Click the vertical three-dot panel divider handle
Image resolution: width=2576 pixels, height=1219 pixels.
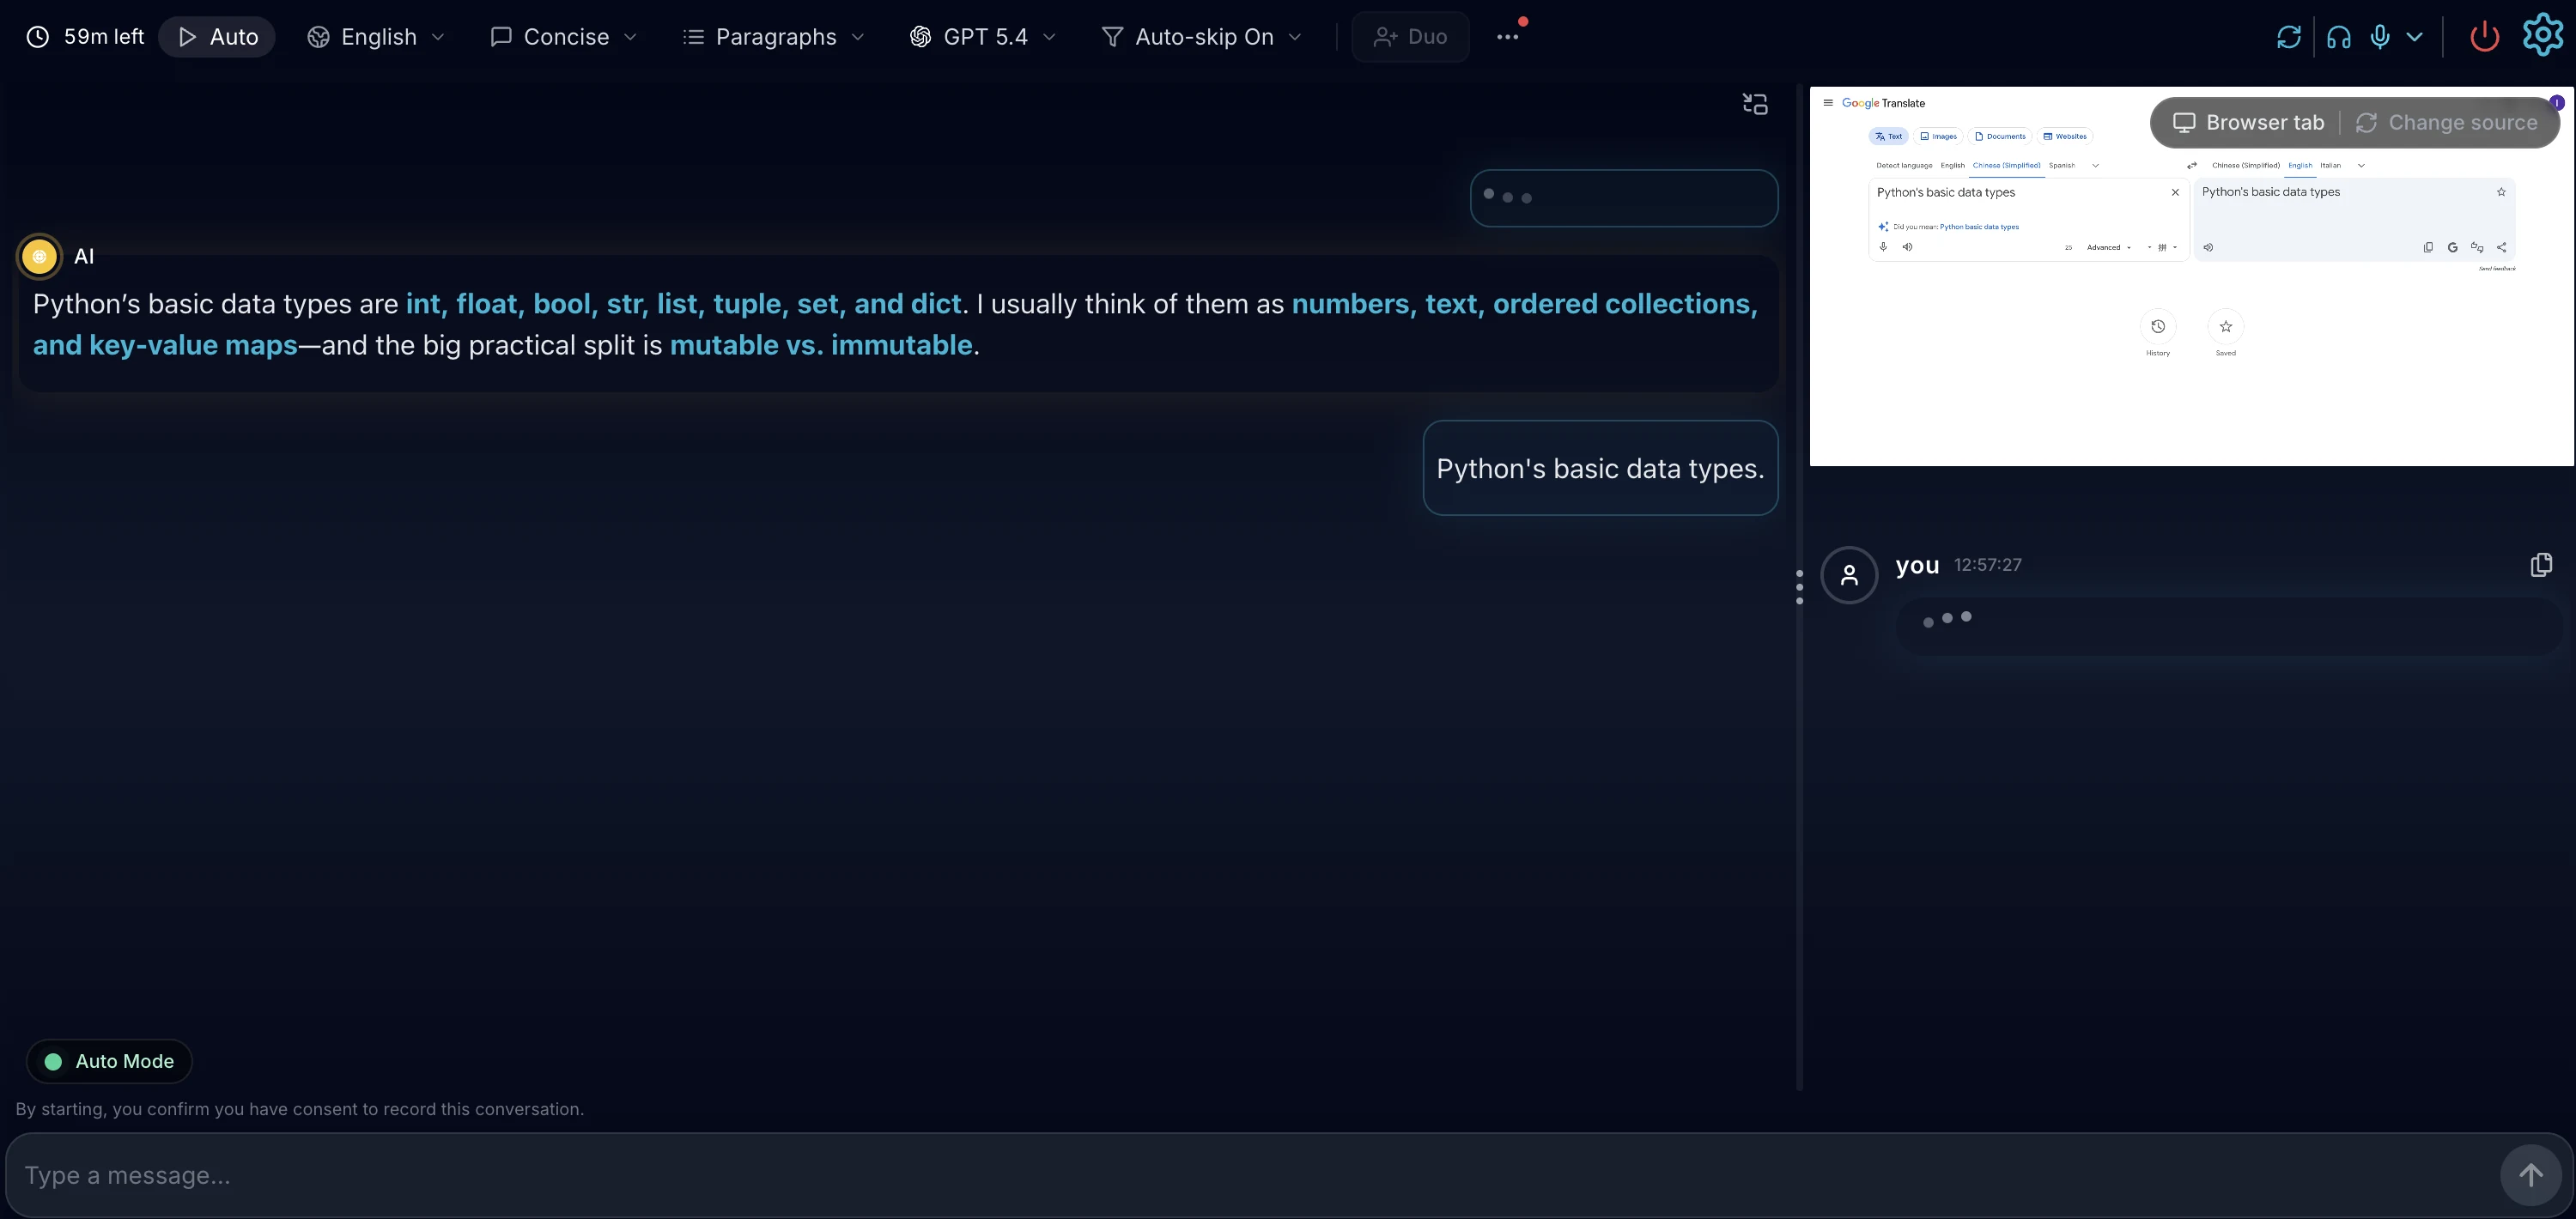click(1799, 587)
